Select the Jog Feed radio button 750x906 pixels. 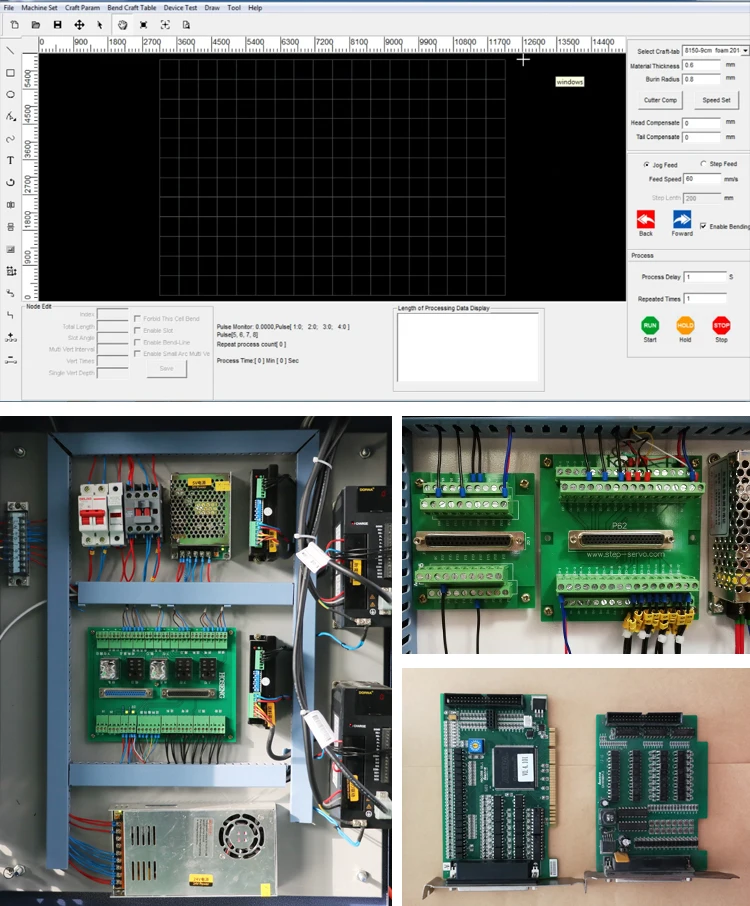645,164
